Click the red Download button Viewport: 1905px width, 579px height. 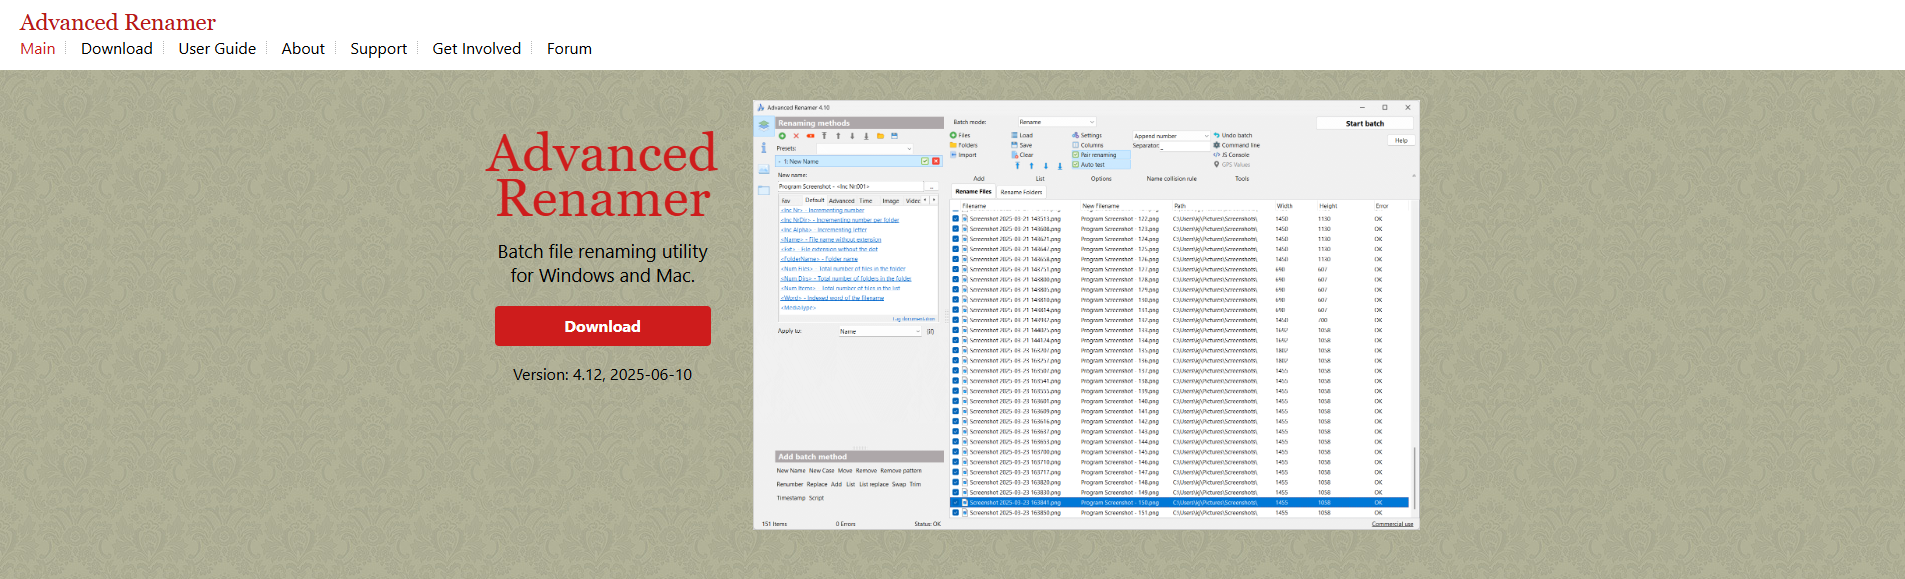point(603,326)
